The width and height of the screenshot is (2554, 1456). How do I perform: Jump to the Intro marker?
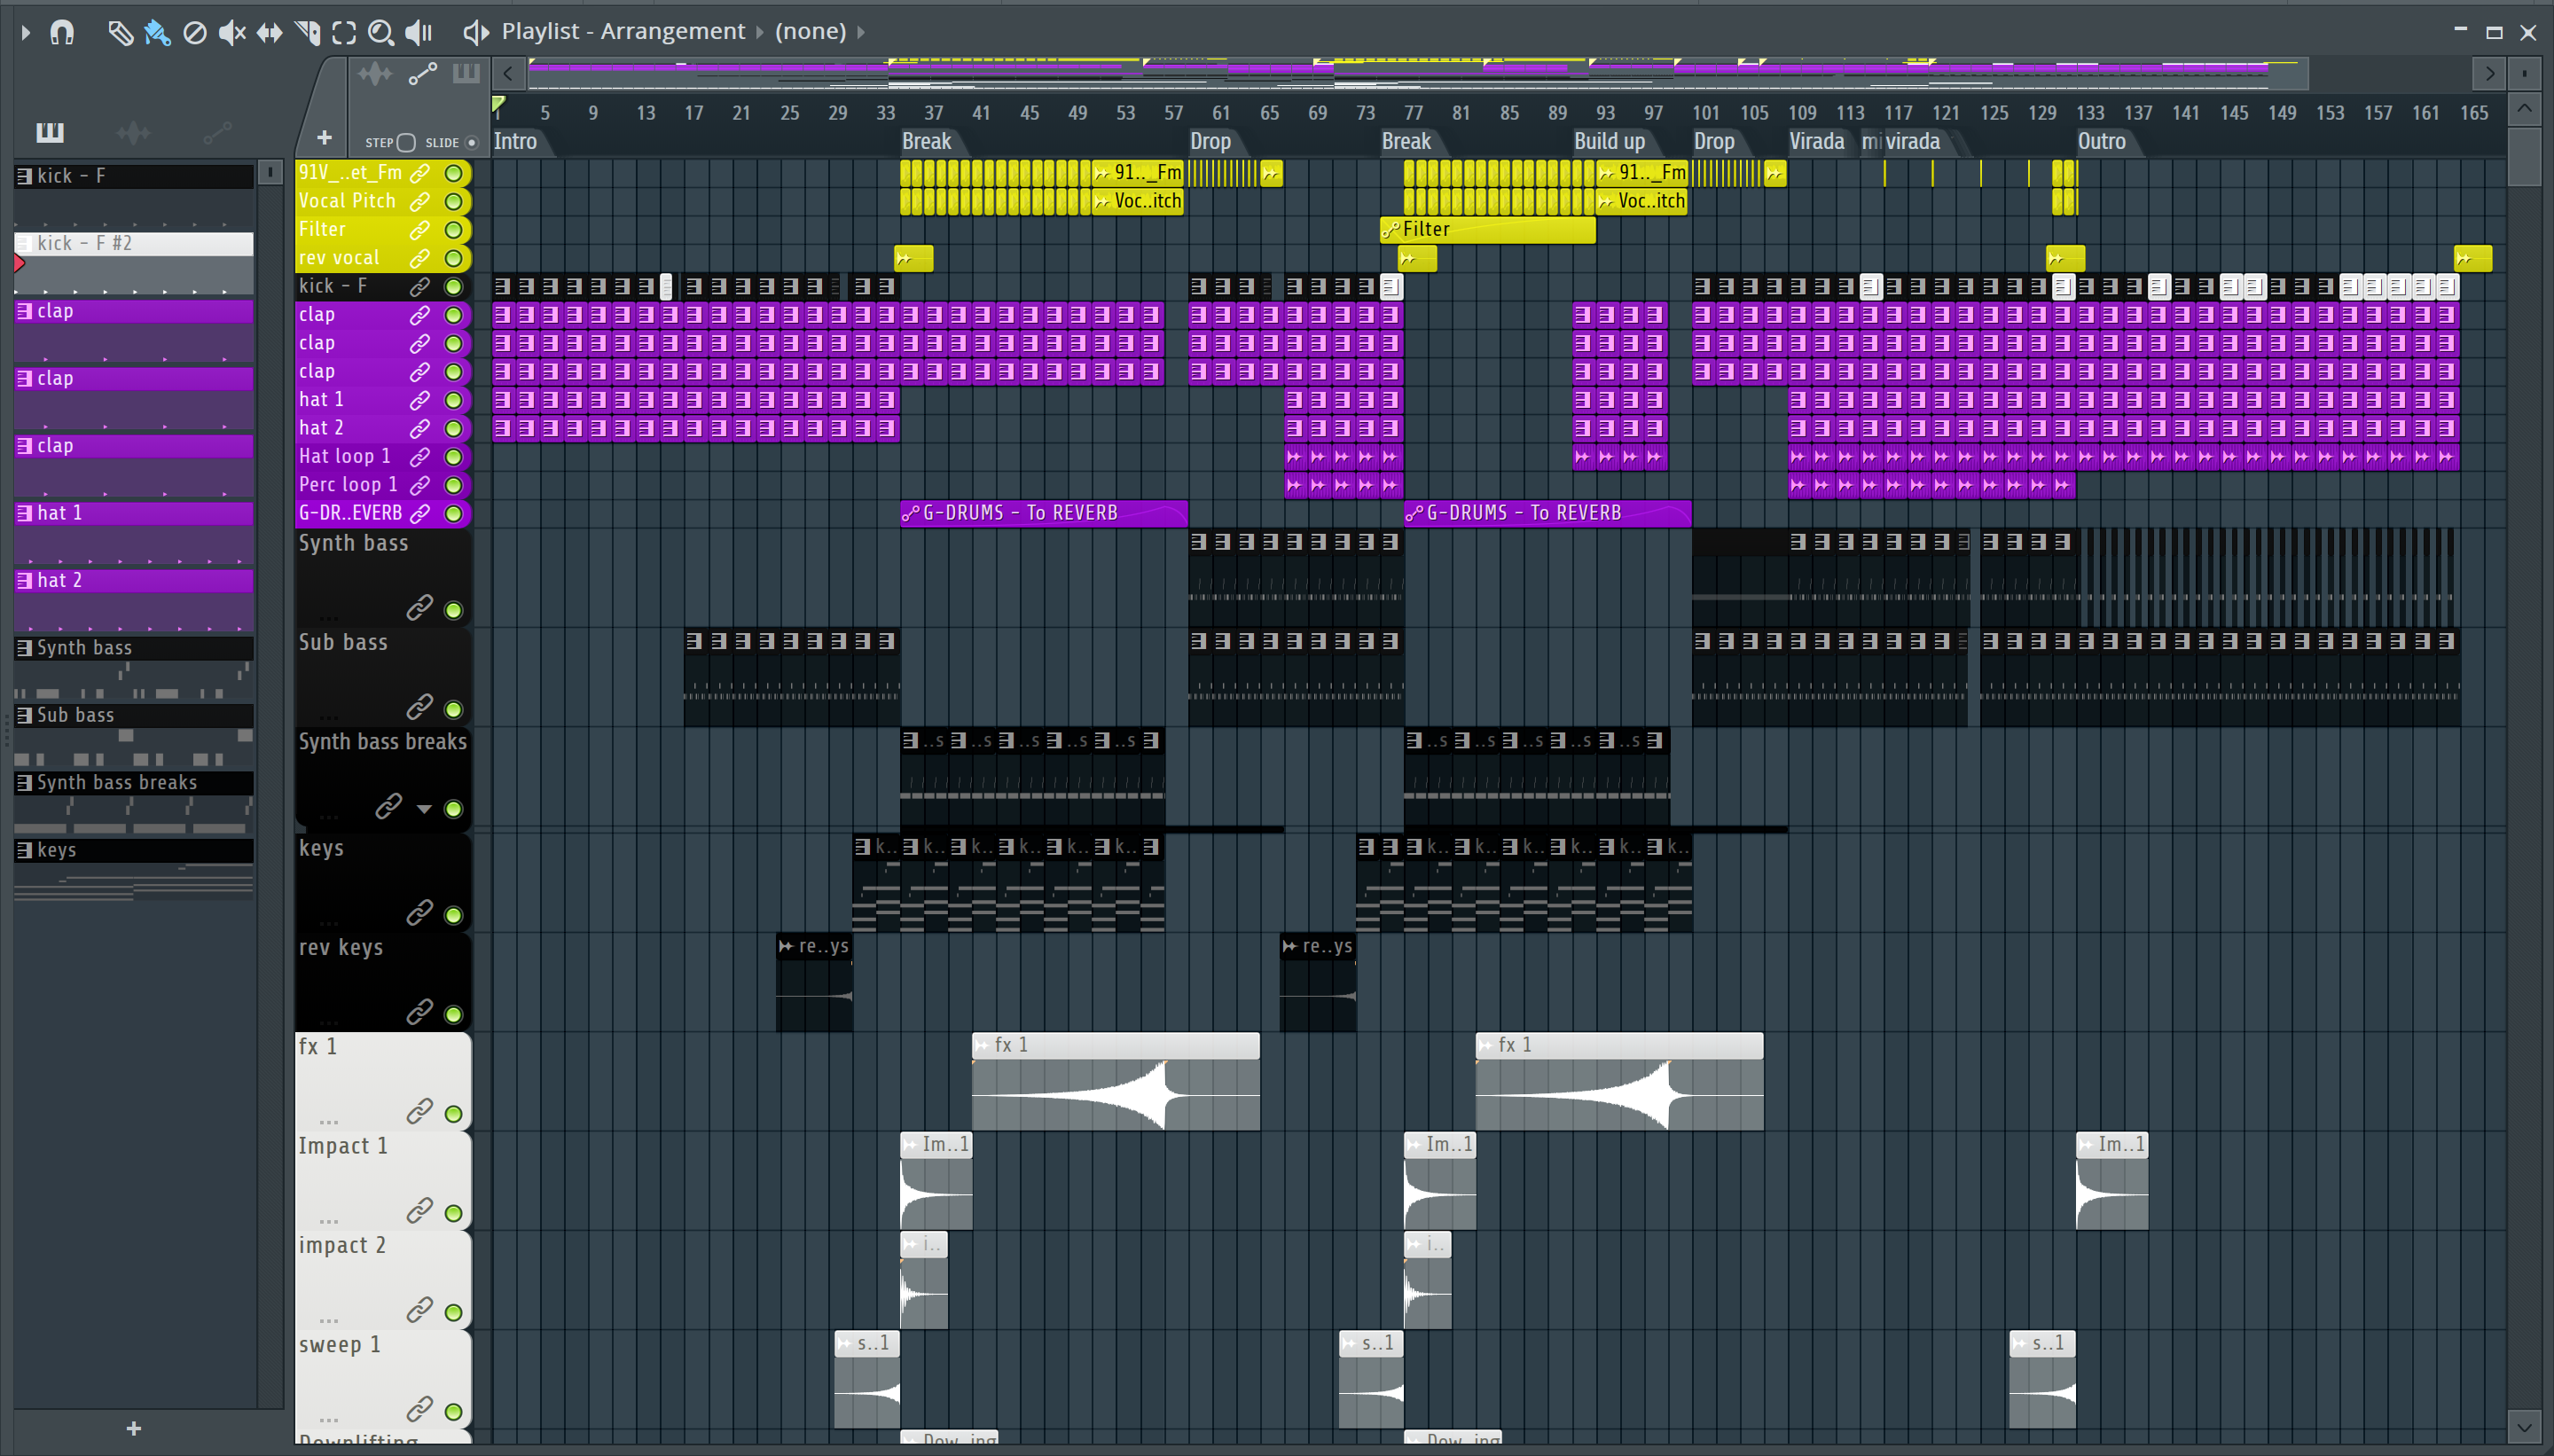pos(515,141)
